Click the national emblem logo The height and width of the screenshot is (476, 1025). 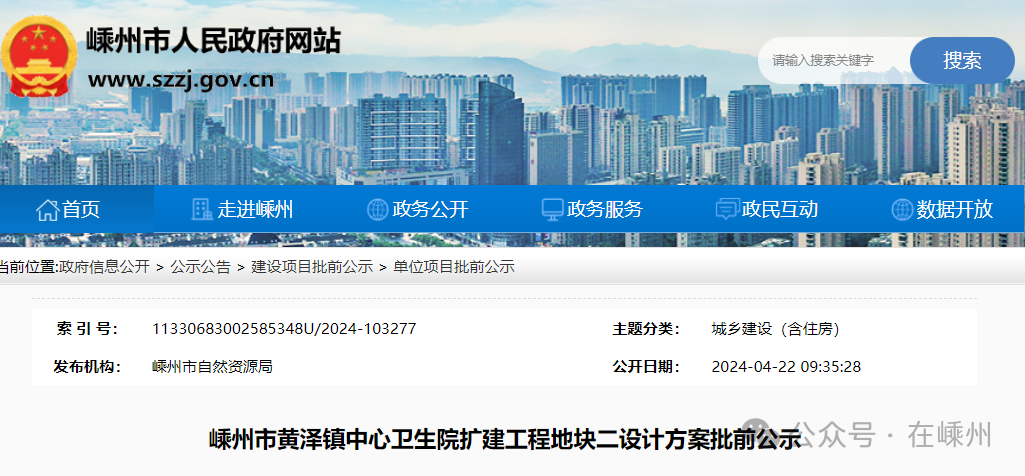39,56
